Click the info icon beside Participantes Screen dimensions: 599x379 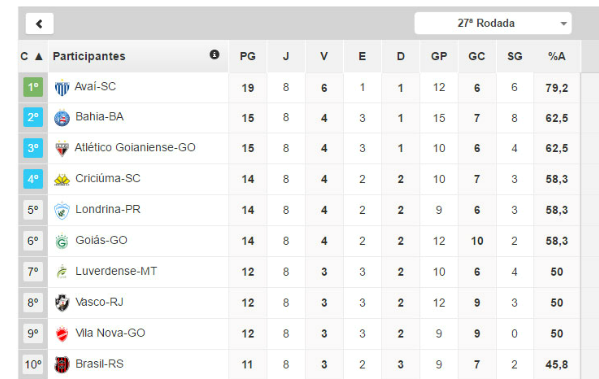(215, 55)
